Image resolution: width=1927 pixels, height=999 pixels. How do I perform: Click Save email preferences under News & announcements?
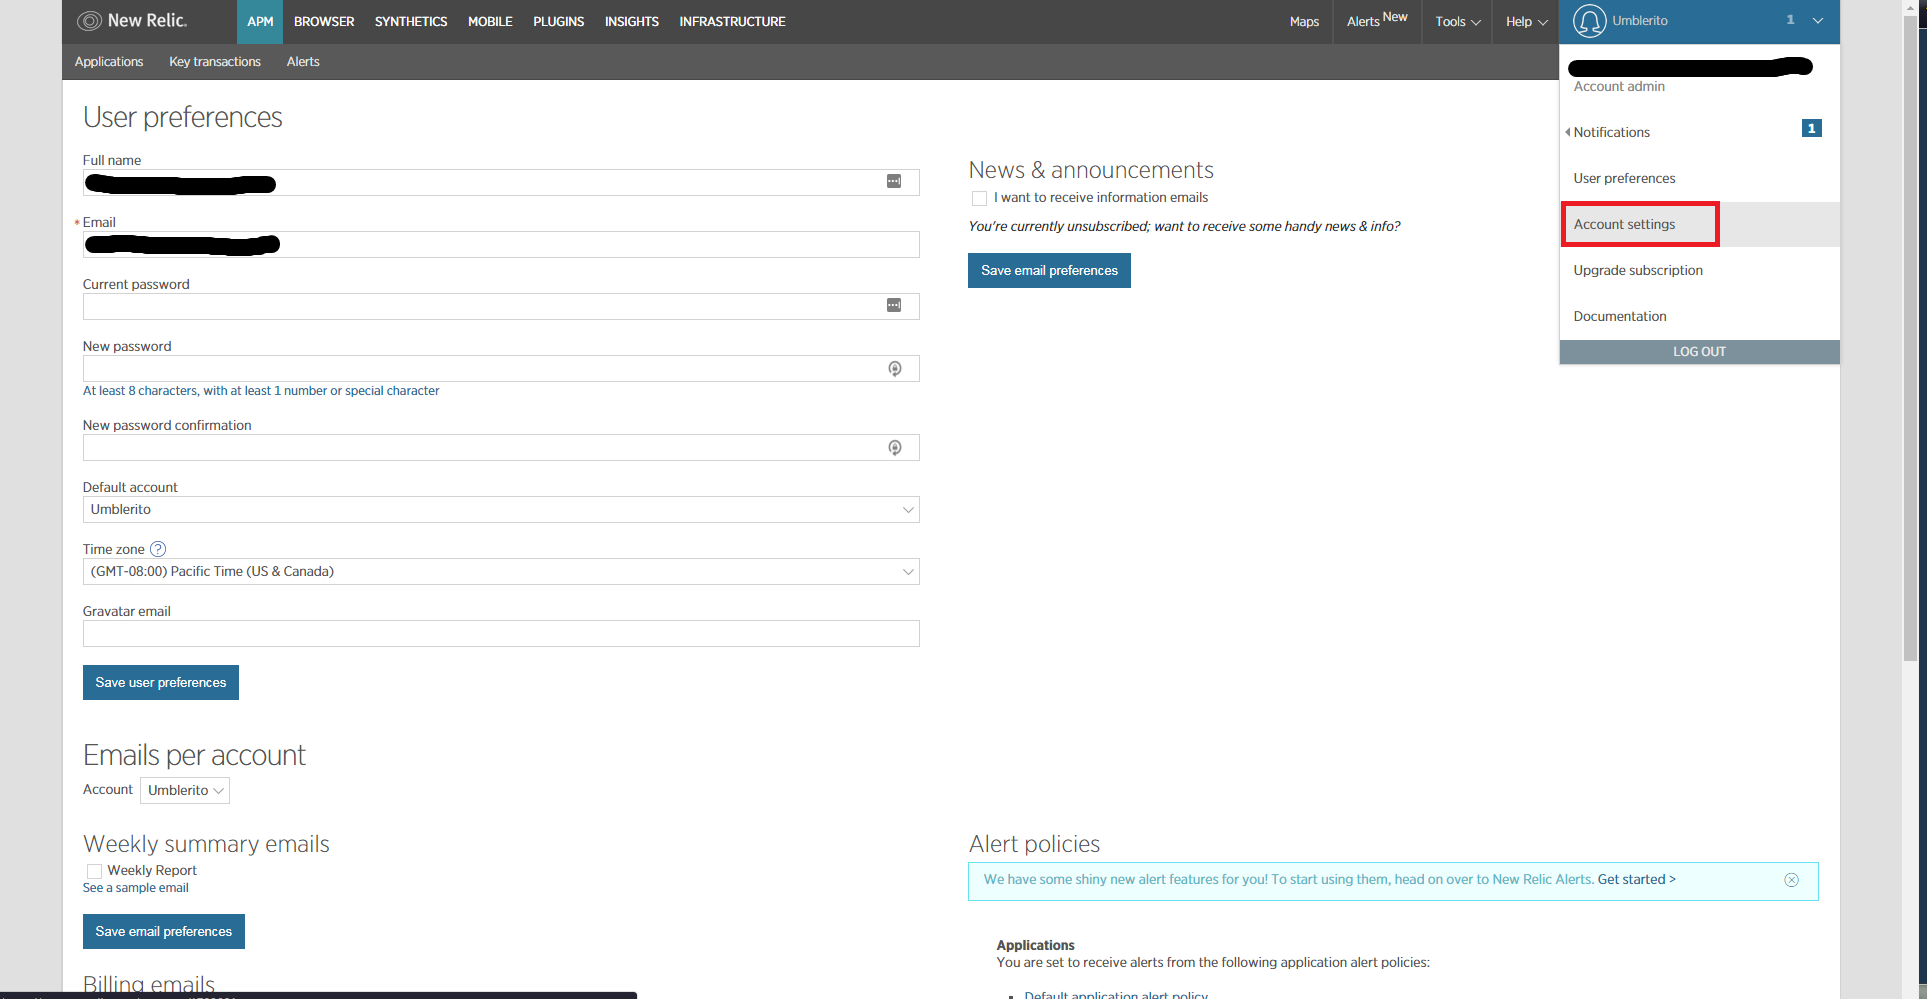coord(1049,271)
